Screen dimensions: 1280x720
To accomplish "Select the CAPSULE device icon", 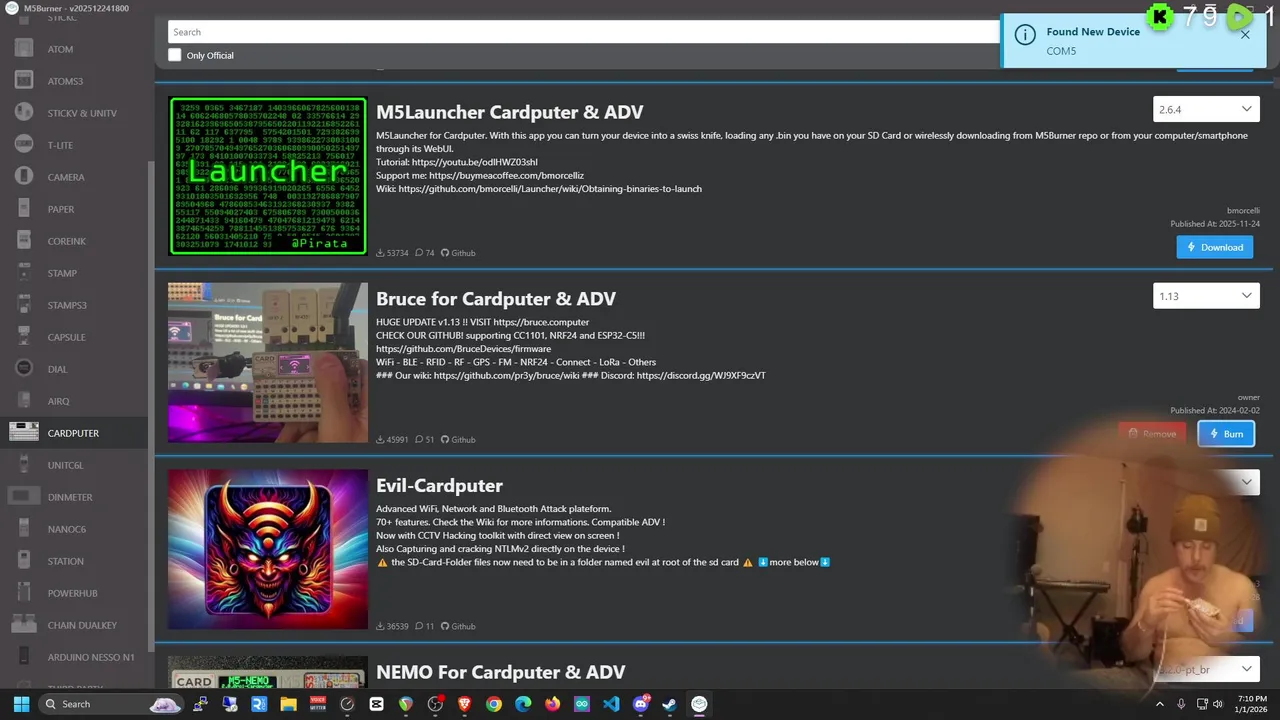I will coord(24,337).
